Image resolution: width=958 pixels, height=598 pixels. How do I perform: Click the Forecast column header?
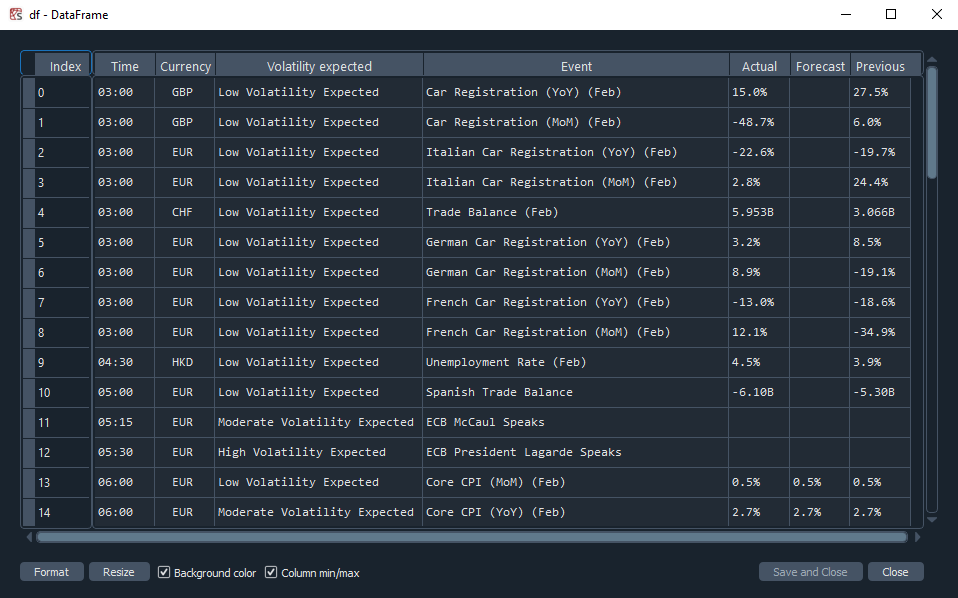(x=820, y=66)
